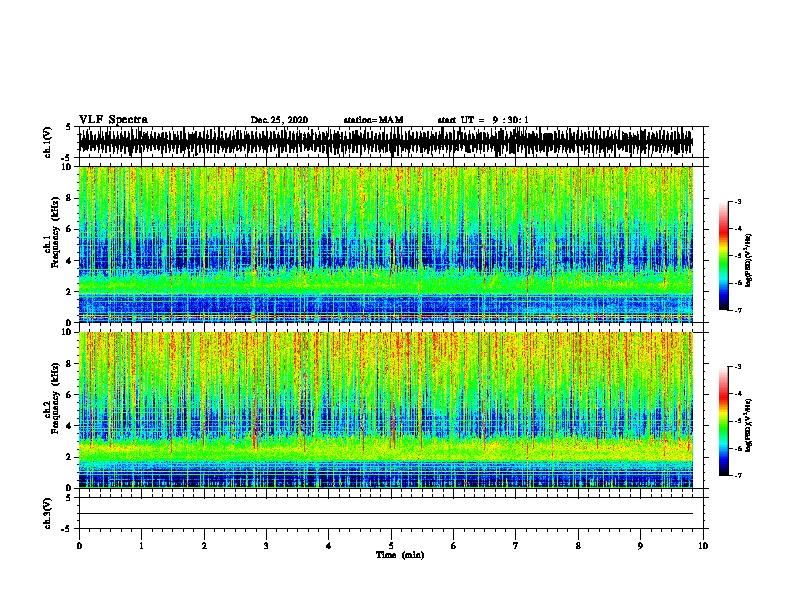Click the time axis tick label "2"
792x612 pixels.
pyautogui.click(x=204, y=546)
